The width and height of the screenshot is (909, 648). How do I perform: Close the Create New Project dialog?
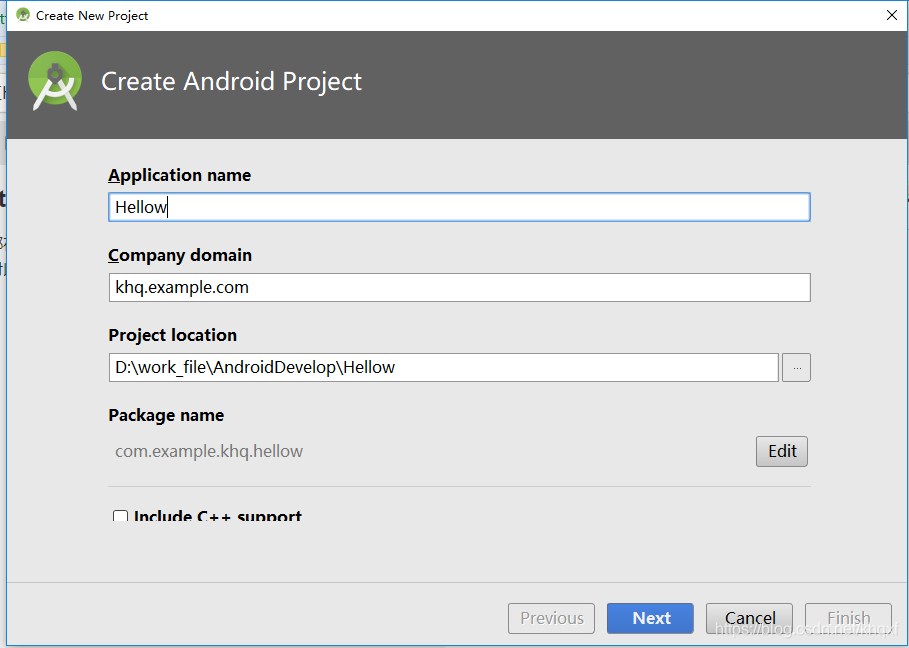[x=890, y=15]
